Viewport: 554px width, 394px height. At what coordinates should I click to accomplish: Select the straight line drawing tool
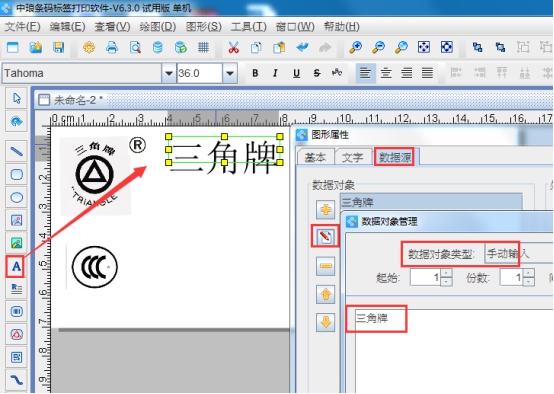click(x=16, y=152)
